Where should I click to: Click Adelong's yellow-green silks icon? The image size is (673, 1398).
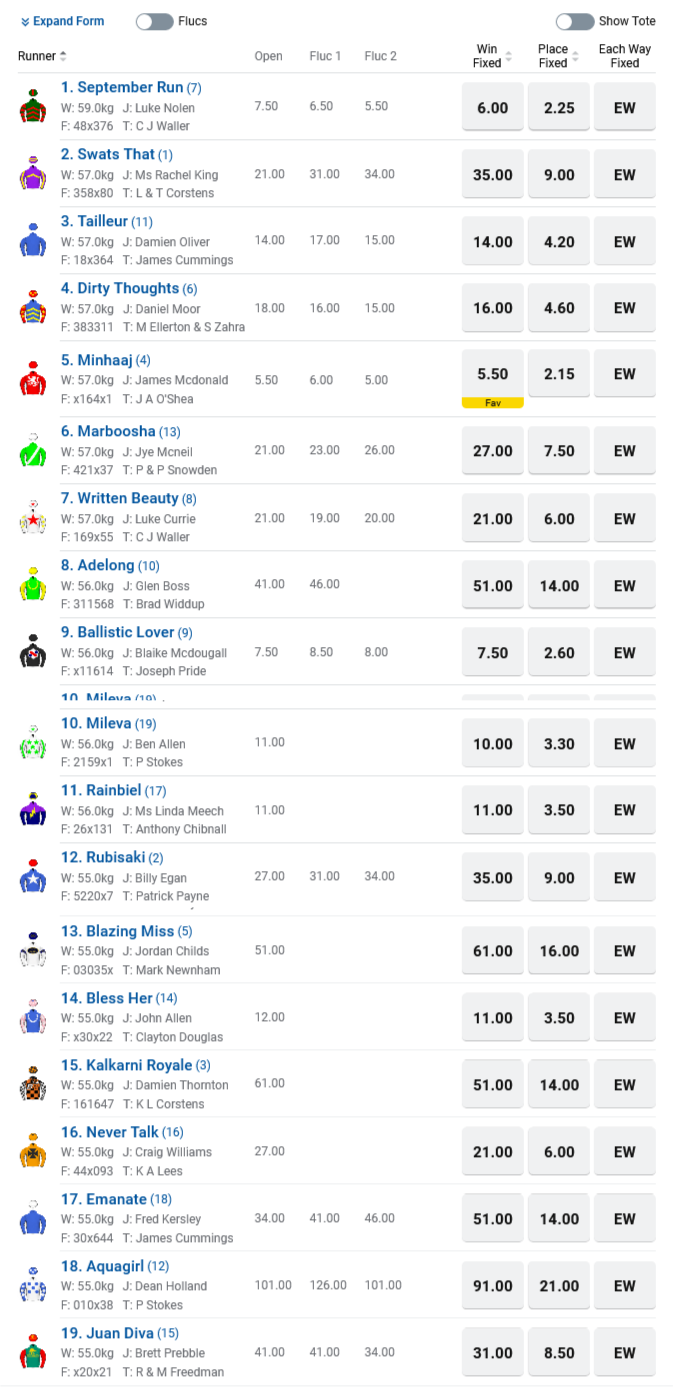33,585
